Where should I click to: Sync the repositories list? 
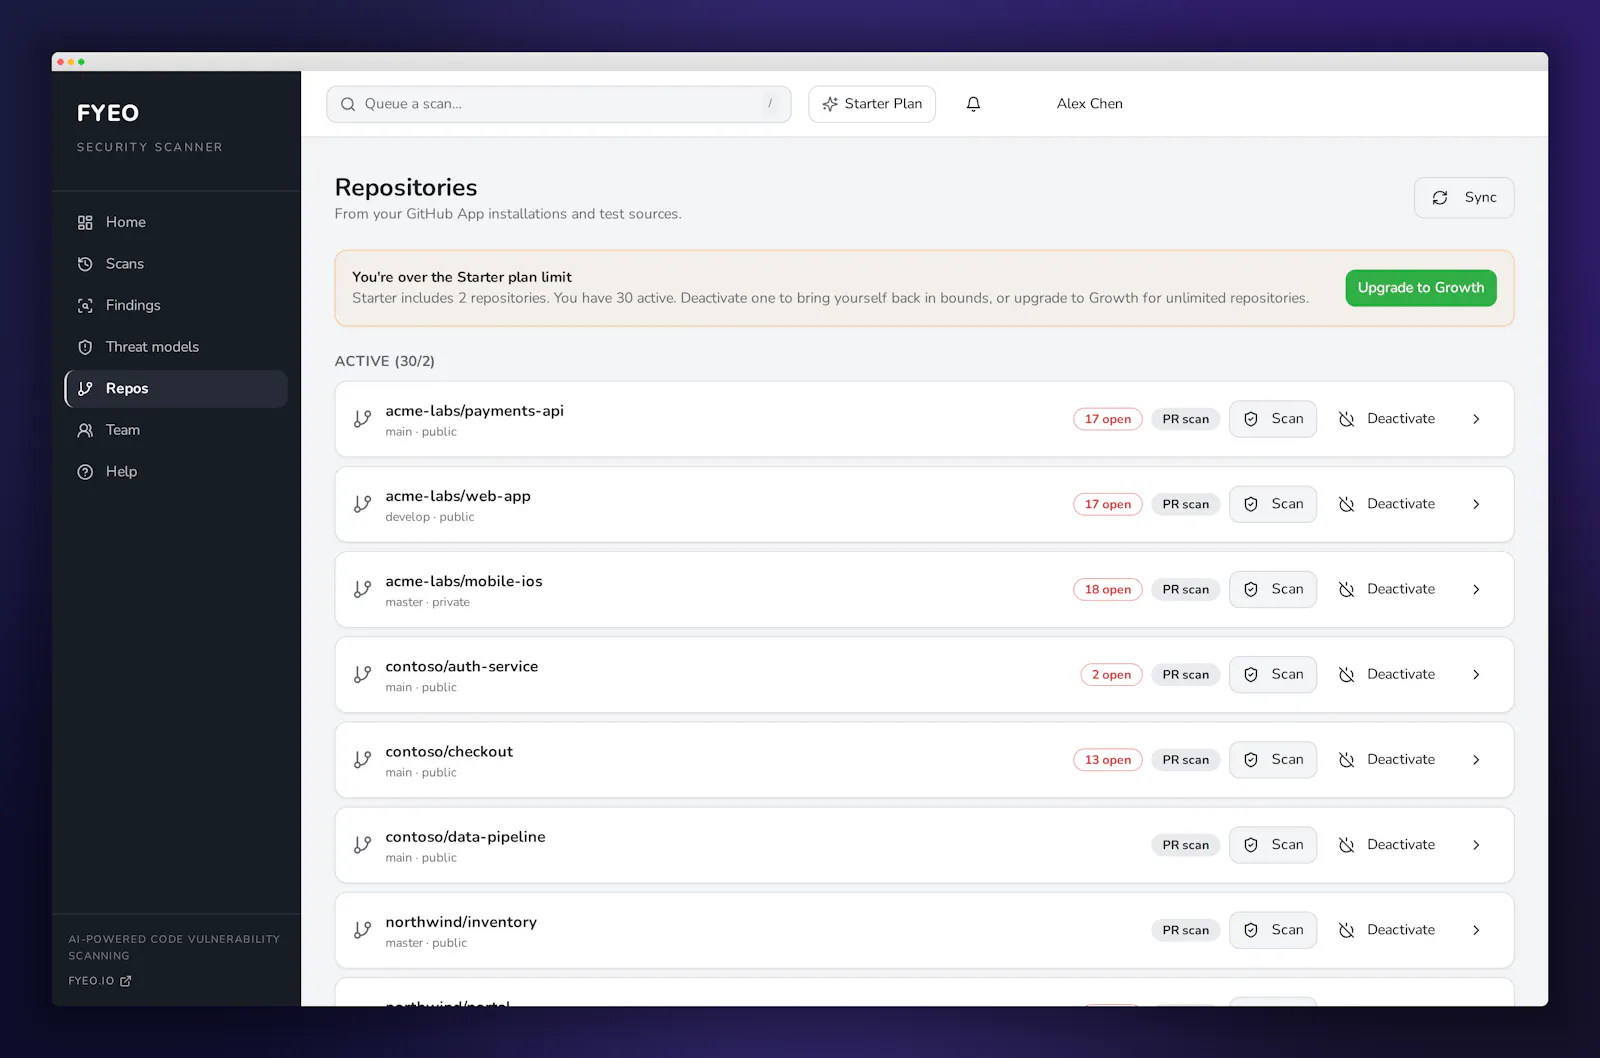click(1464, 198)
